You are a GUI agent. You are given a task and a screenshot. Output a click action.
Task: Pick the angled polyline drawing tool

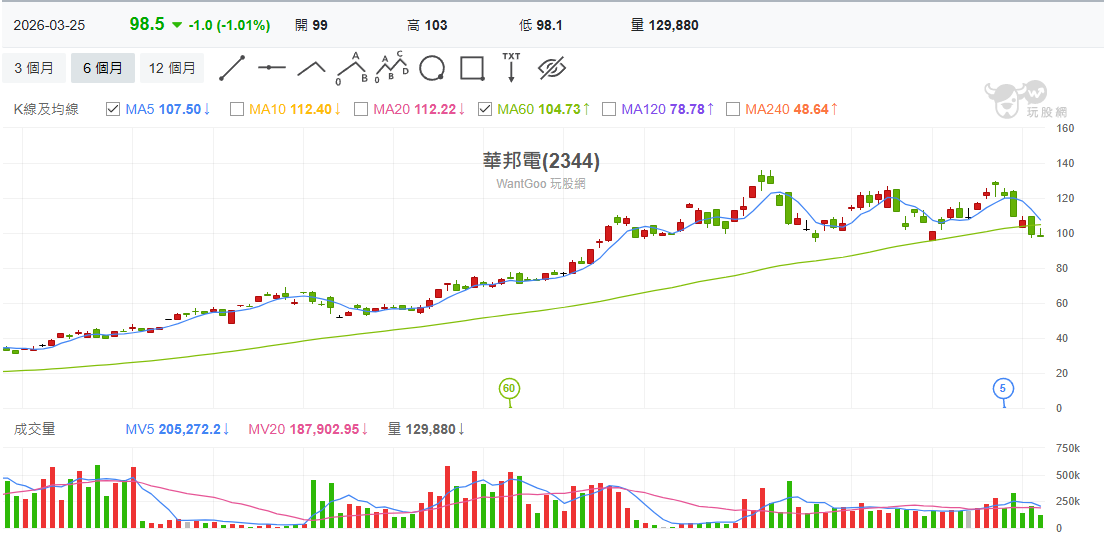point(311,68)
